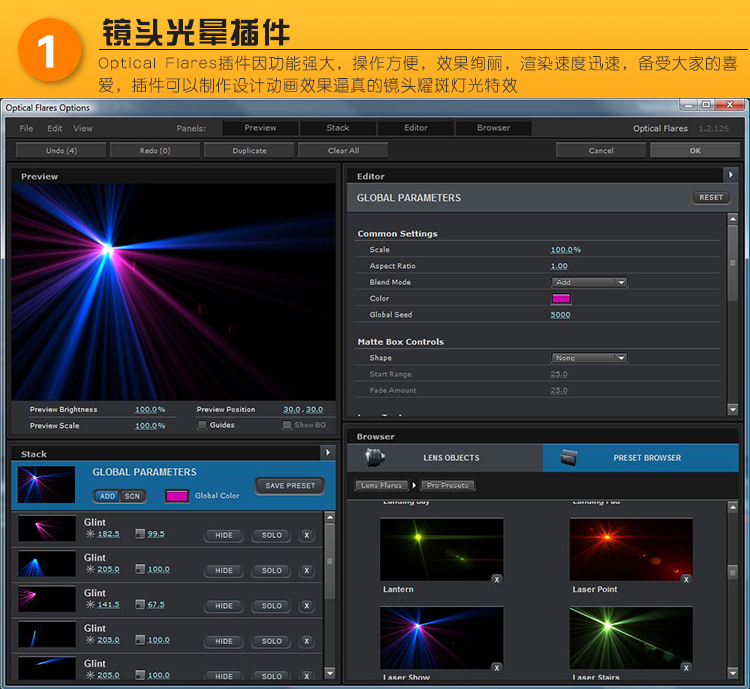Click brightness star icon of Glint 141.5

click(90, 605)
